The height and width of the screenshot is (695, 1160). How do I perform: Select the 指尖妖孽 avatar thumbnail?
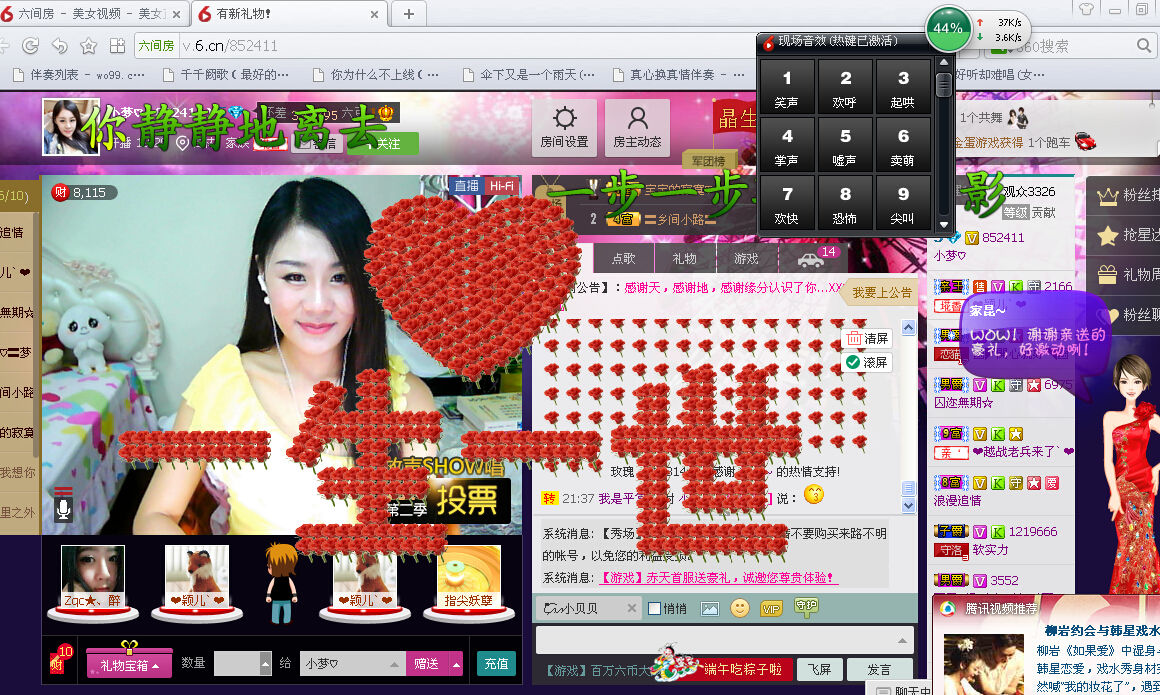tap(468, 577)
